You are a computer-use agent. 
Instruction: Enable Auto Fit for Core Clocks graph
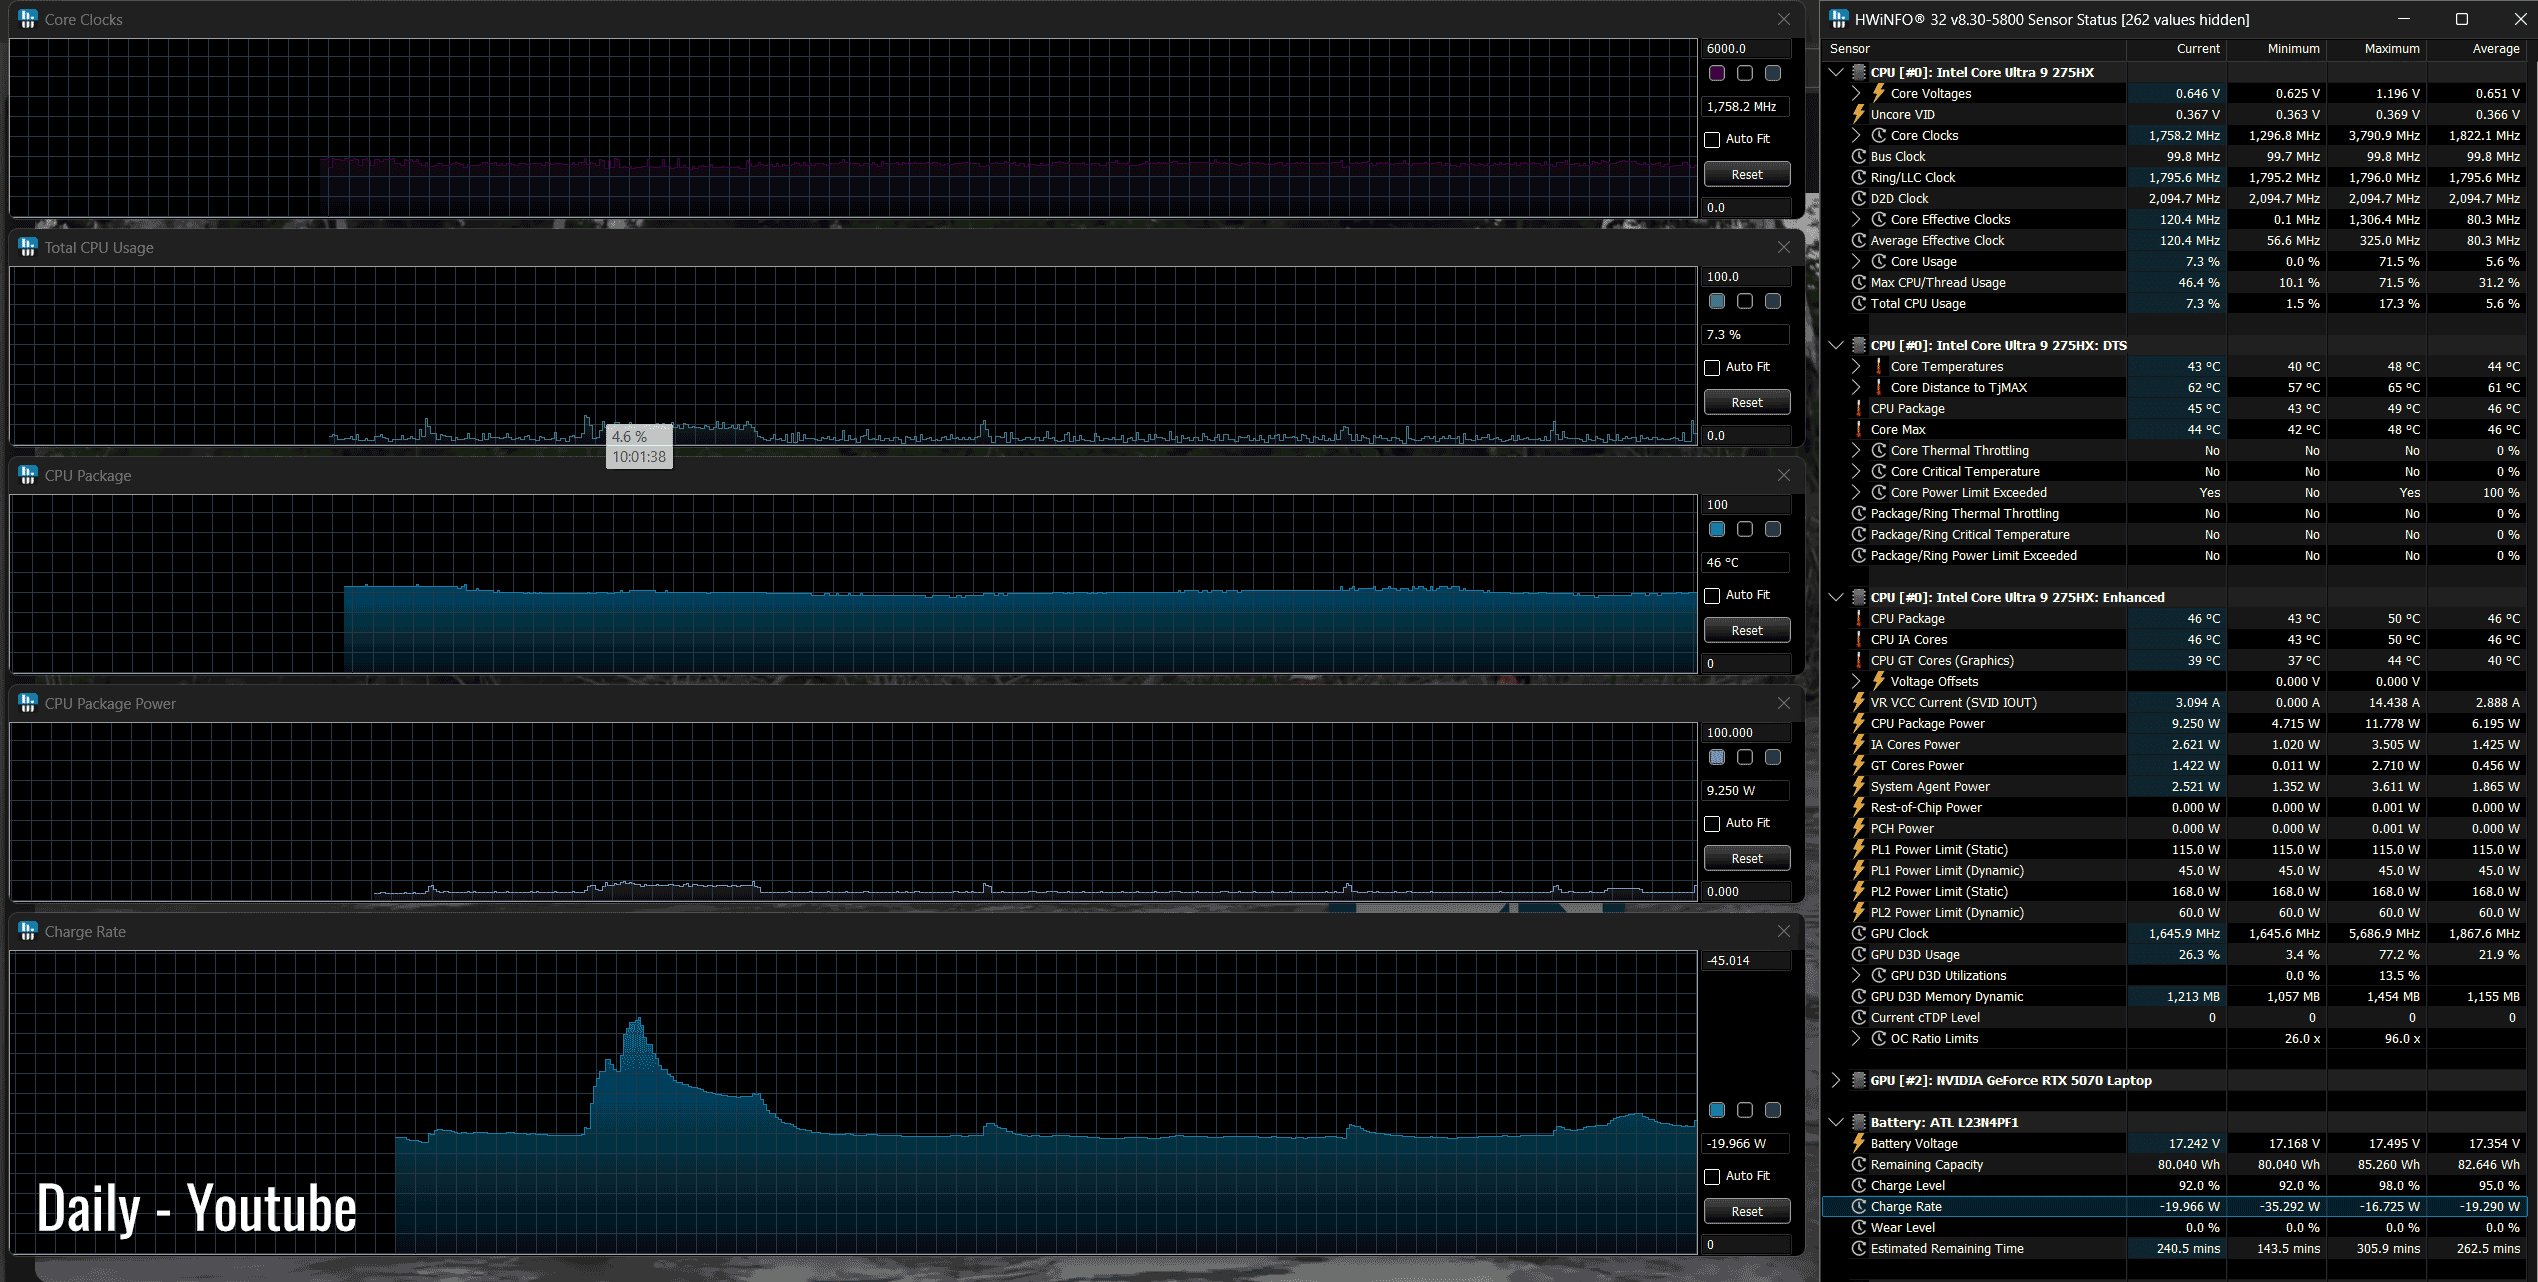(x=1712, y=140)
